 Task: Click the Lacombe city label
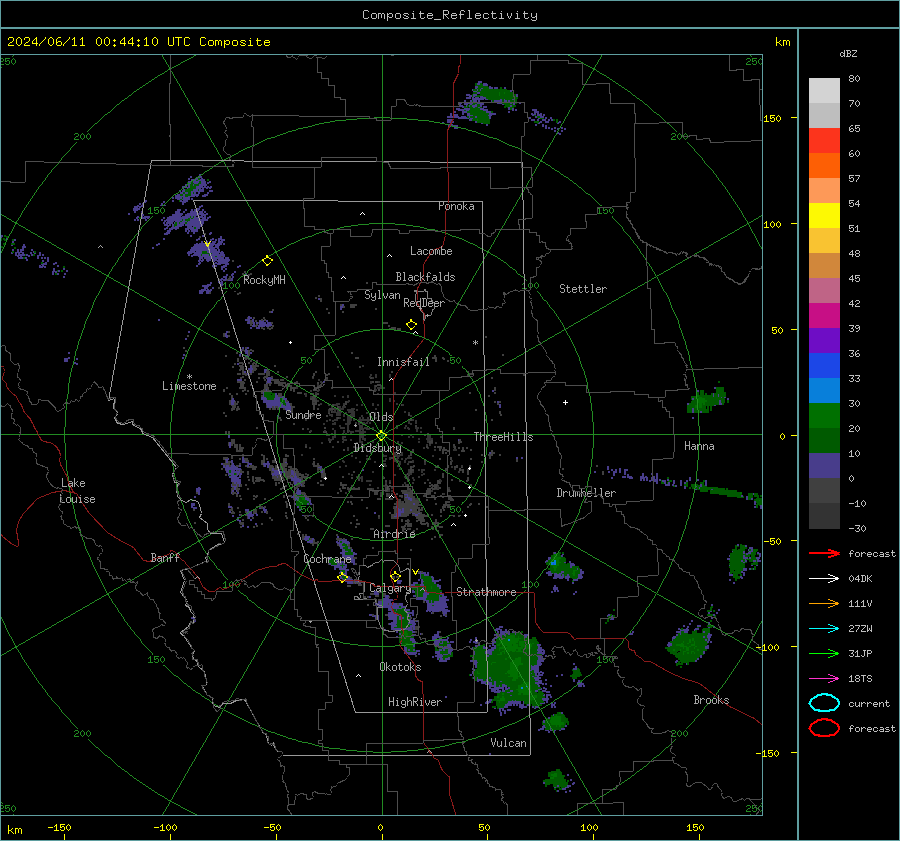click(431, 251)
